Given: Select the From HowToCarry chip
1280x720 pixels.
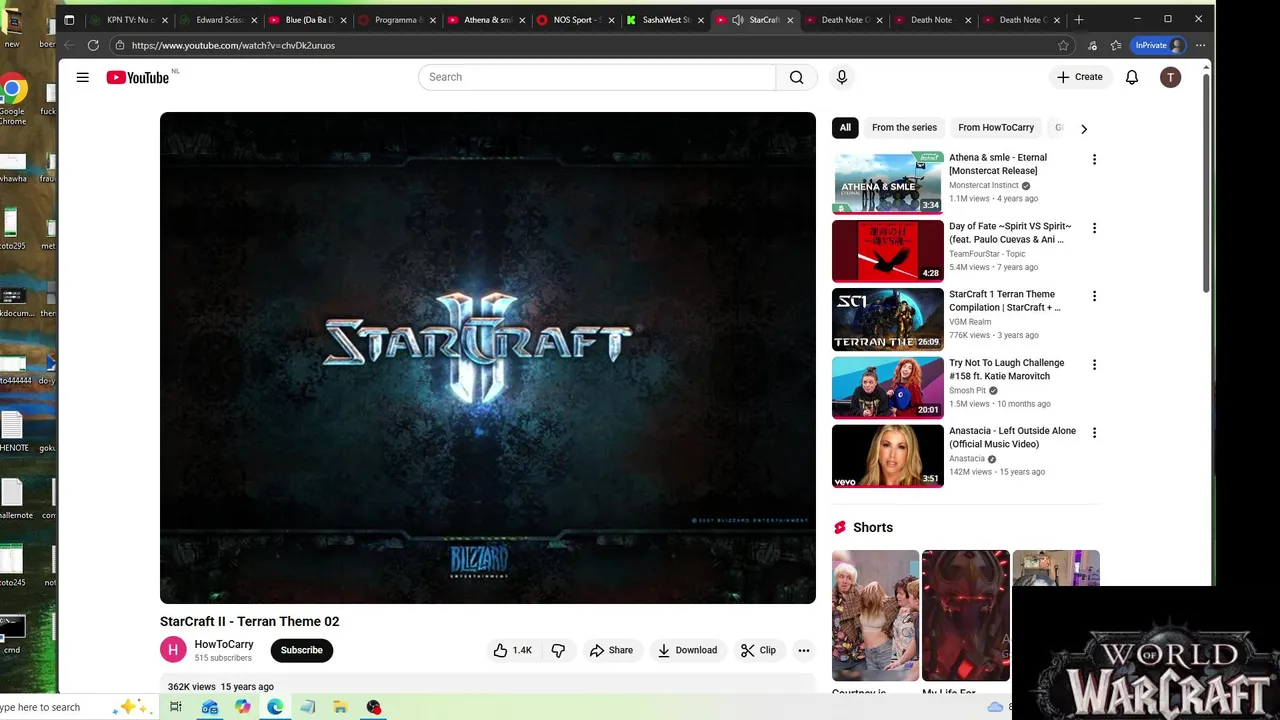Looking at the screenshot, I should (x=996, y=128).
